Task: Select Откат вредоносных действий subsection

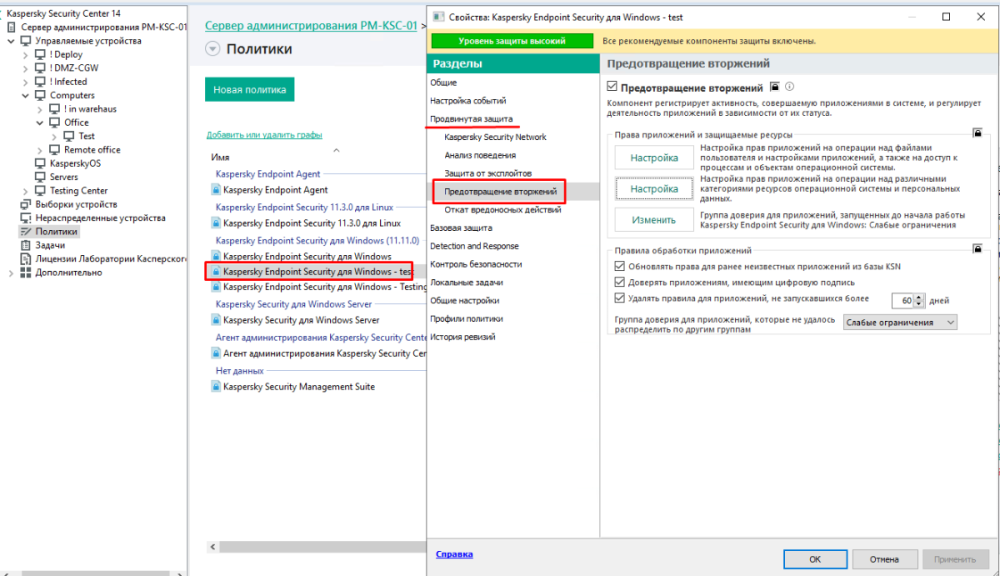Action: [x=503, y=209]
